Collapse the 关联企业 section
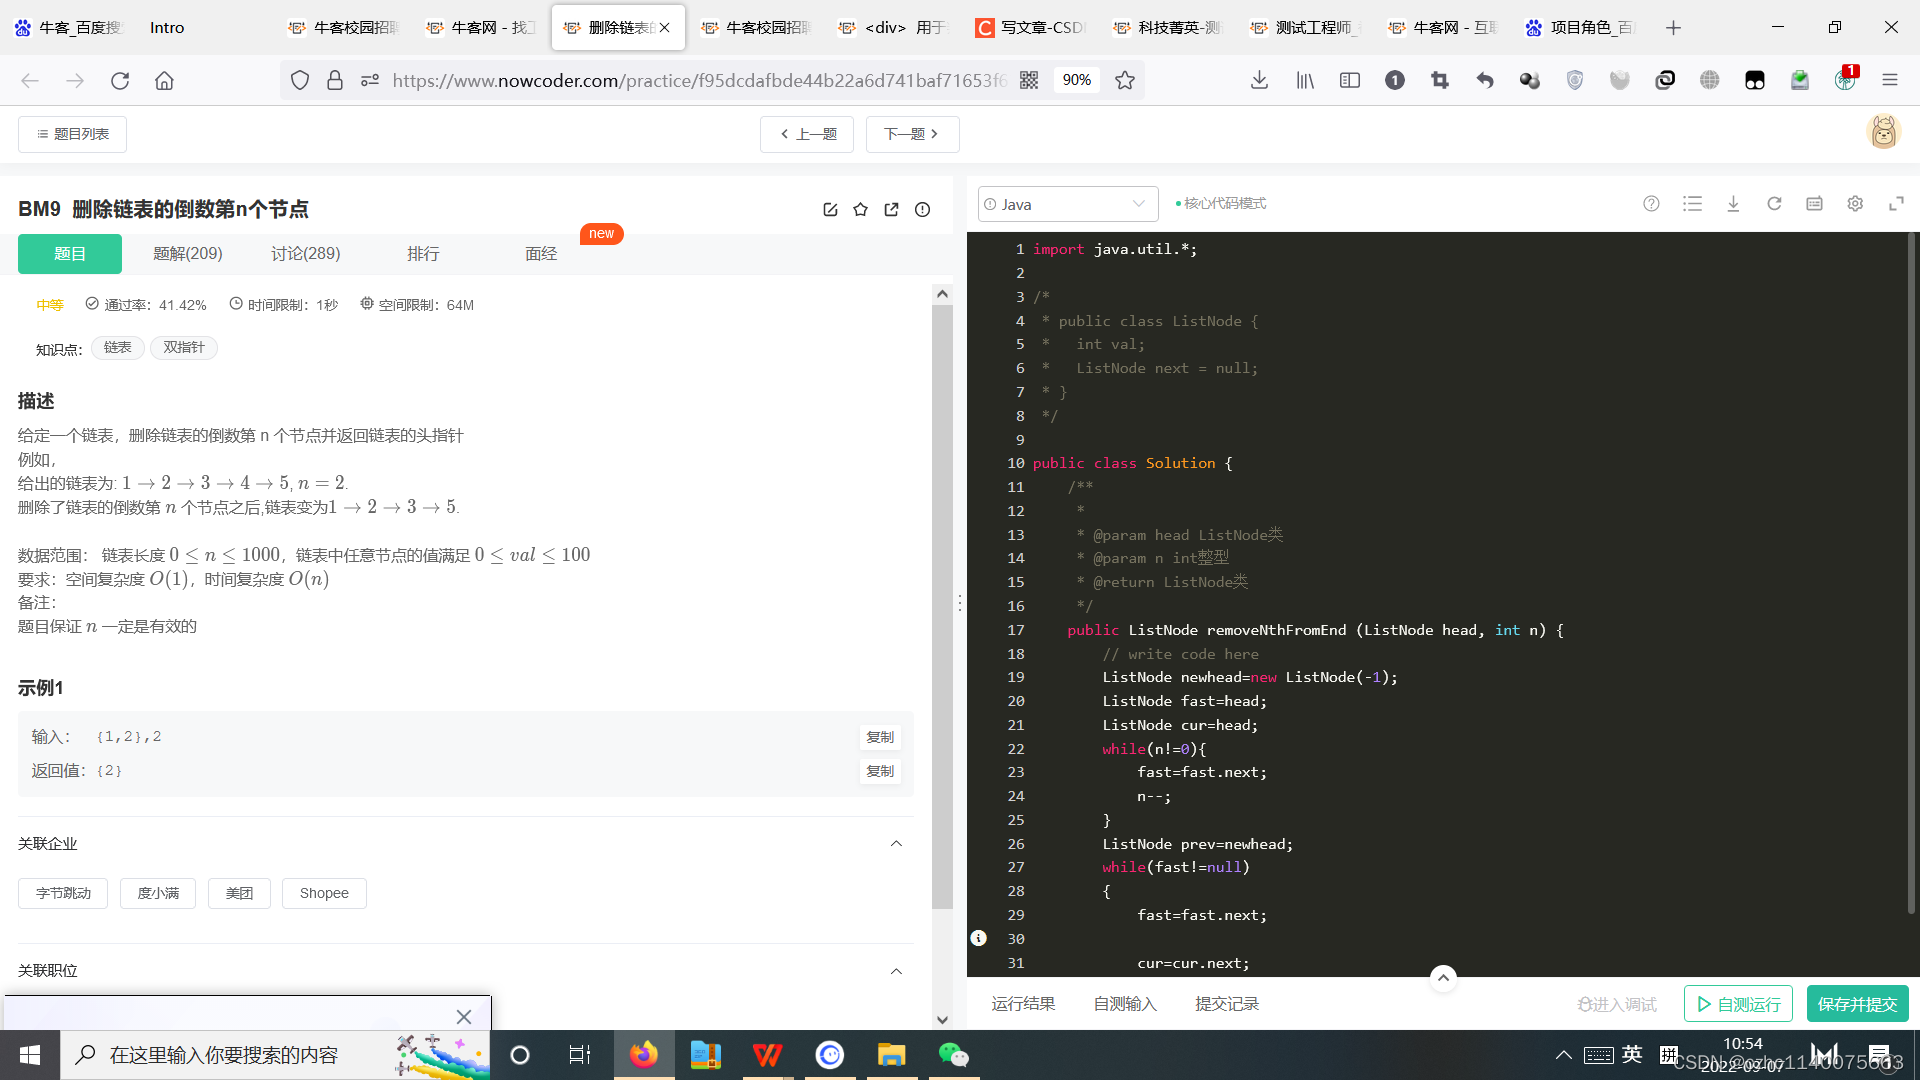Viewport: 1920px width, 1080px height. (897, 844)
